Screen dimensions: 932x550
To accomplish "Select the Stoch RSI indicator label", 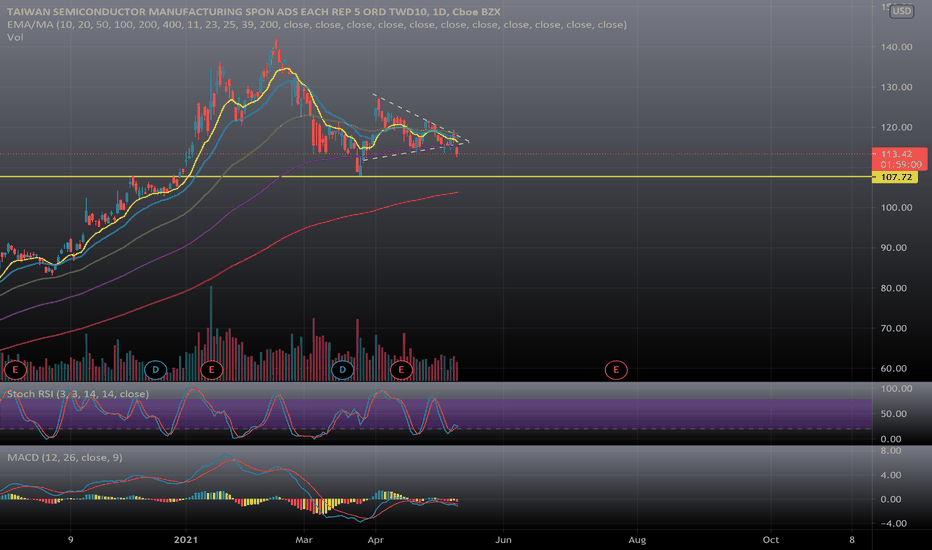I will pyautogui.click(x=78, y=394).
